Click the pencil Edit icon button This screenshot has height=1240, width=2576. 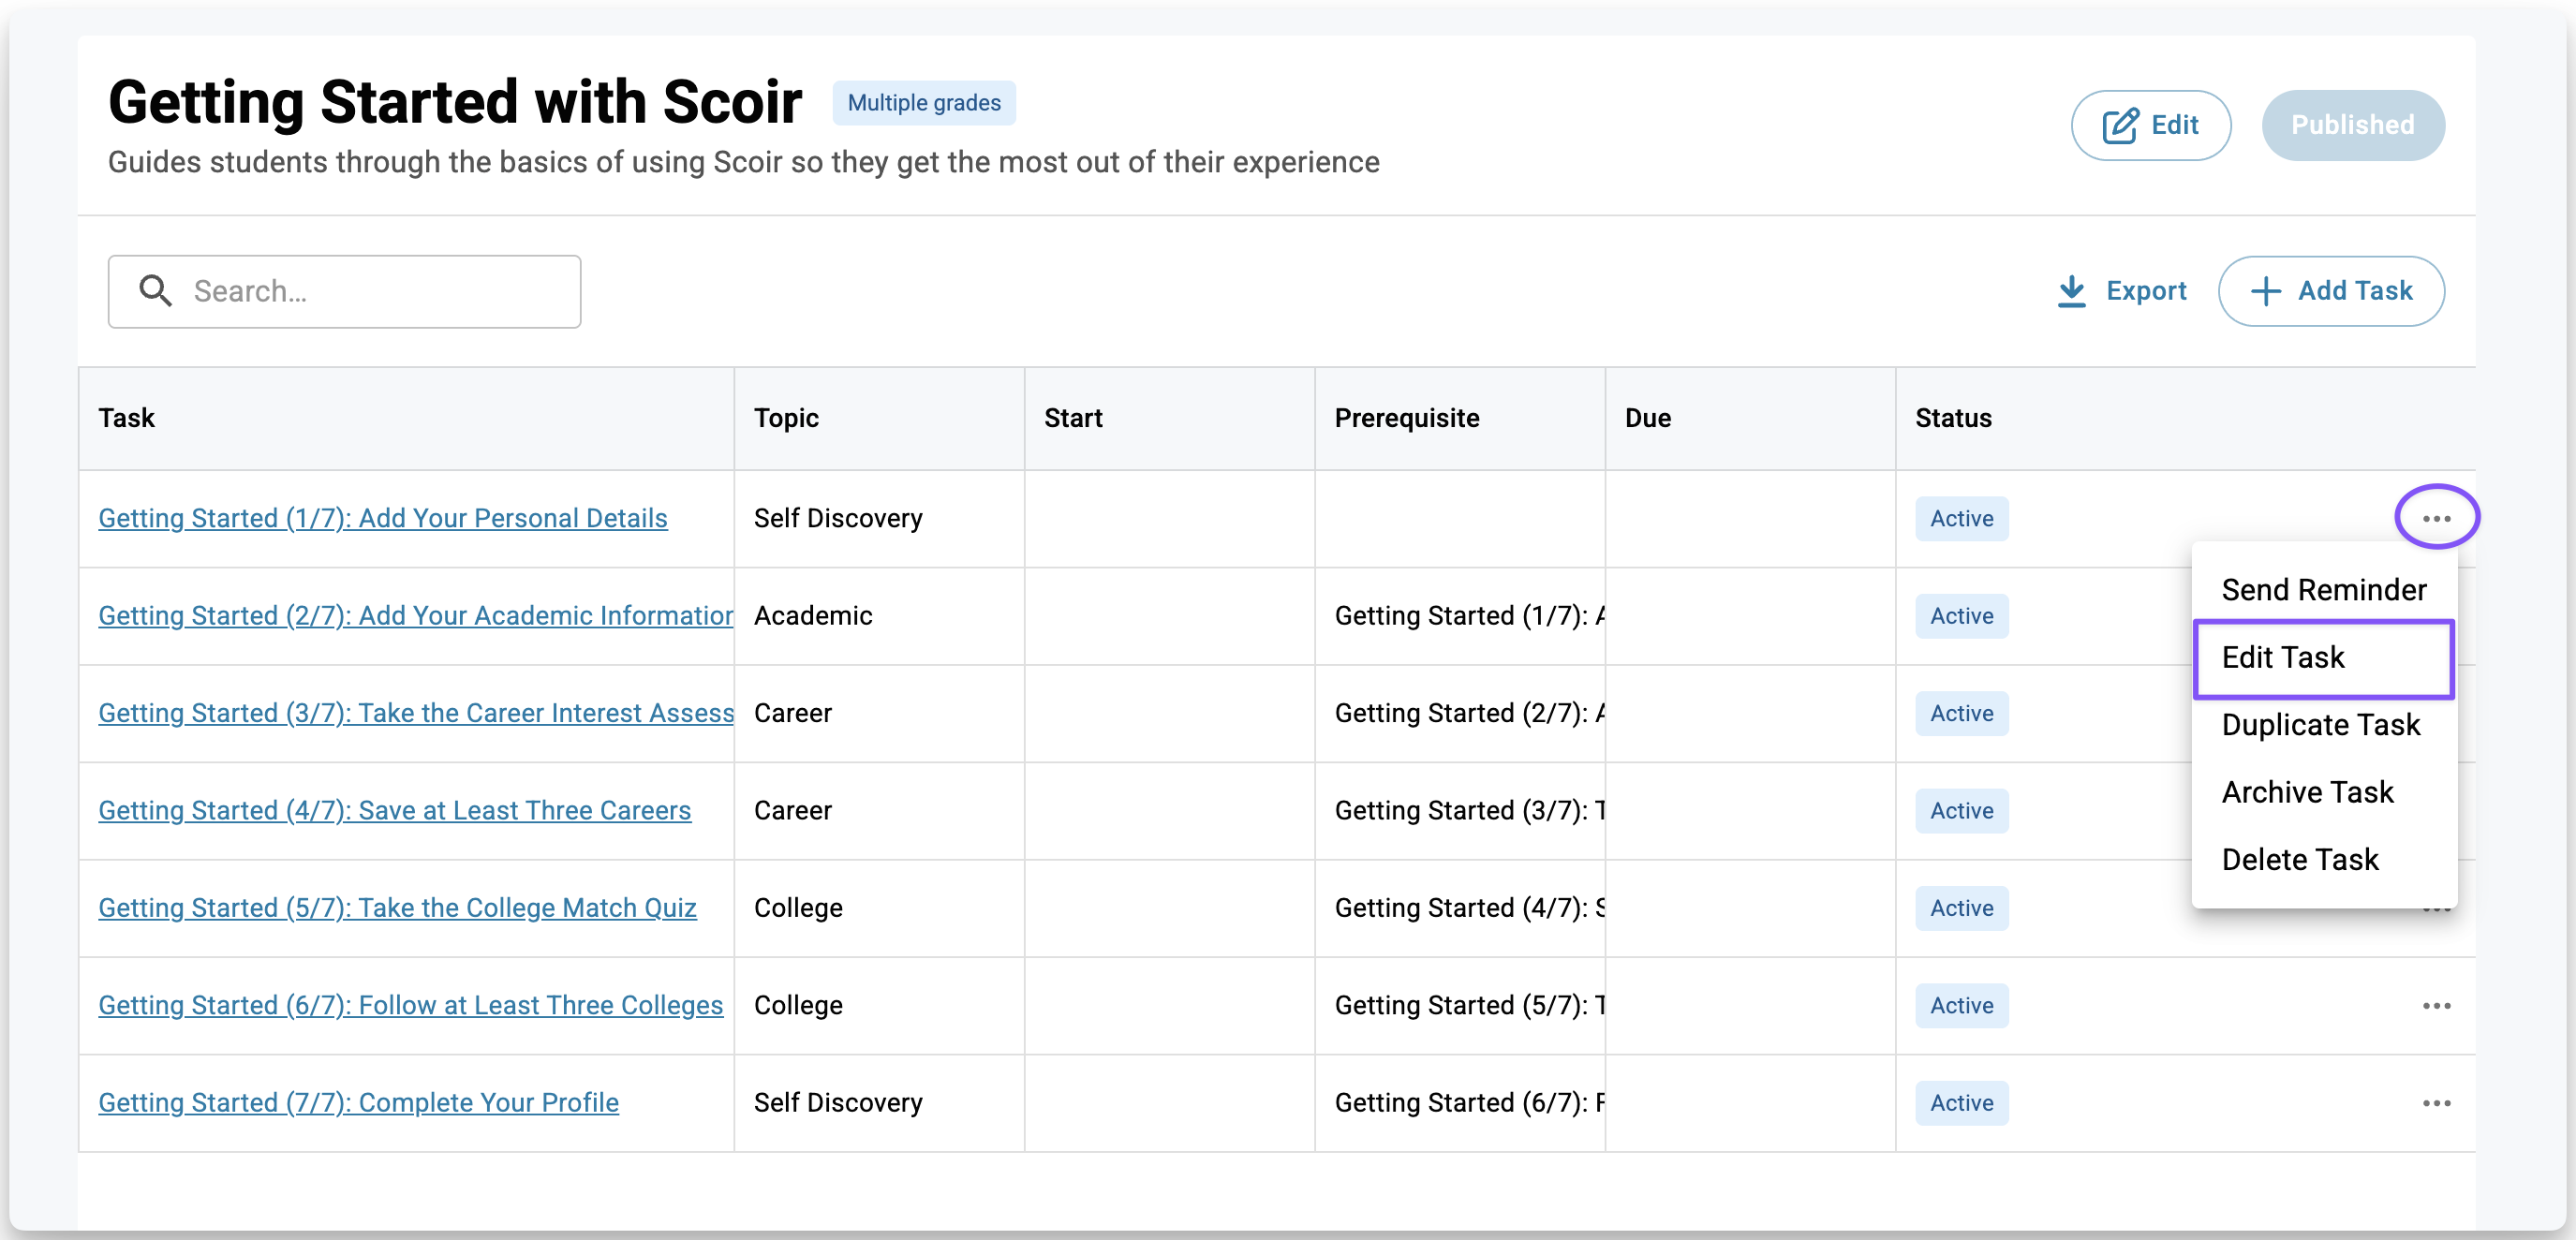coord(2120,126)
